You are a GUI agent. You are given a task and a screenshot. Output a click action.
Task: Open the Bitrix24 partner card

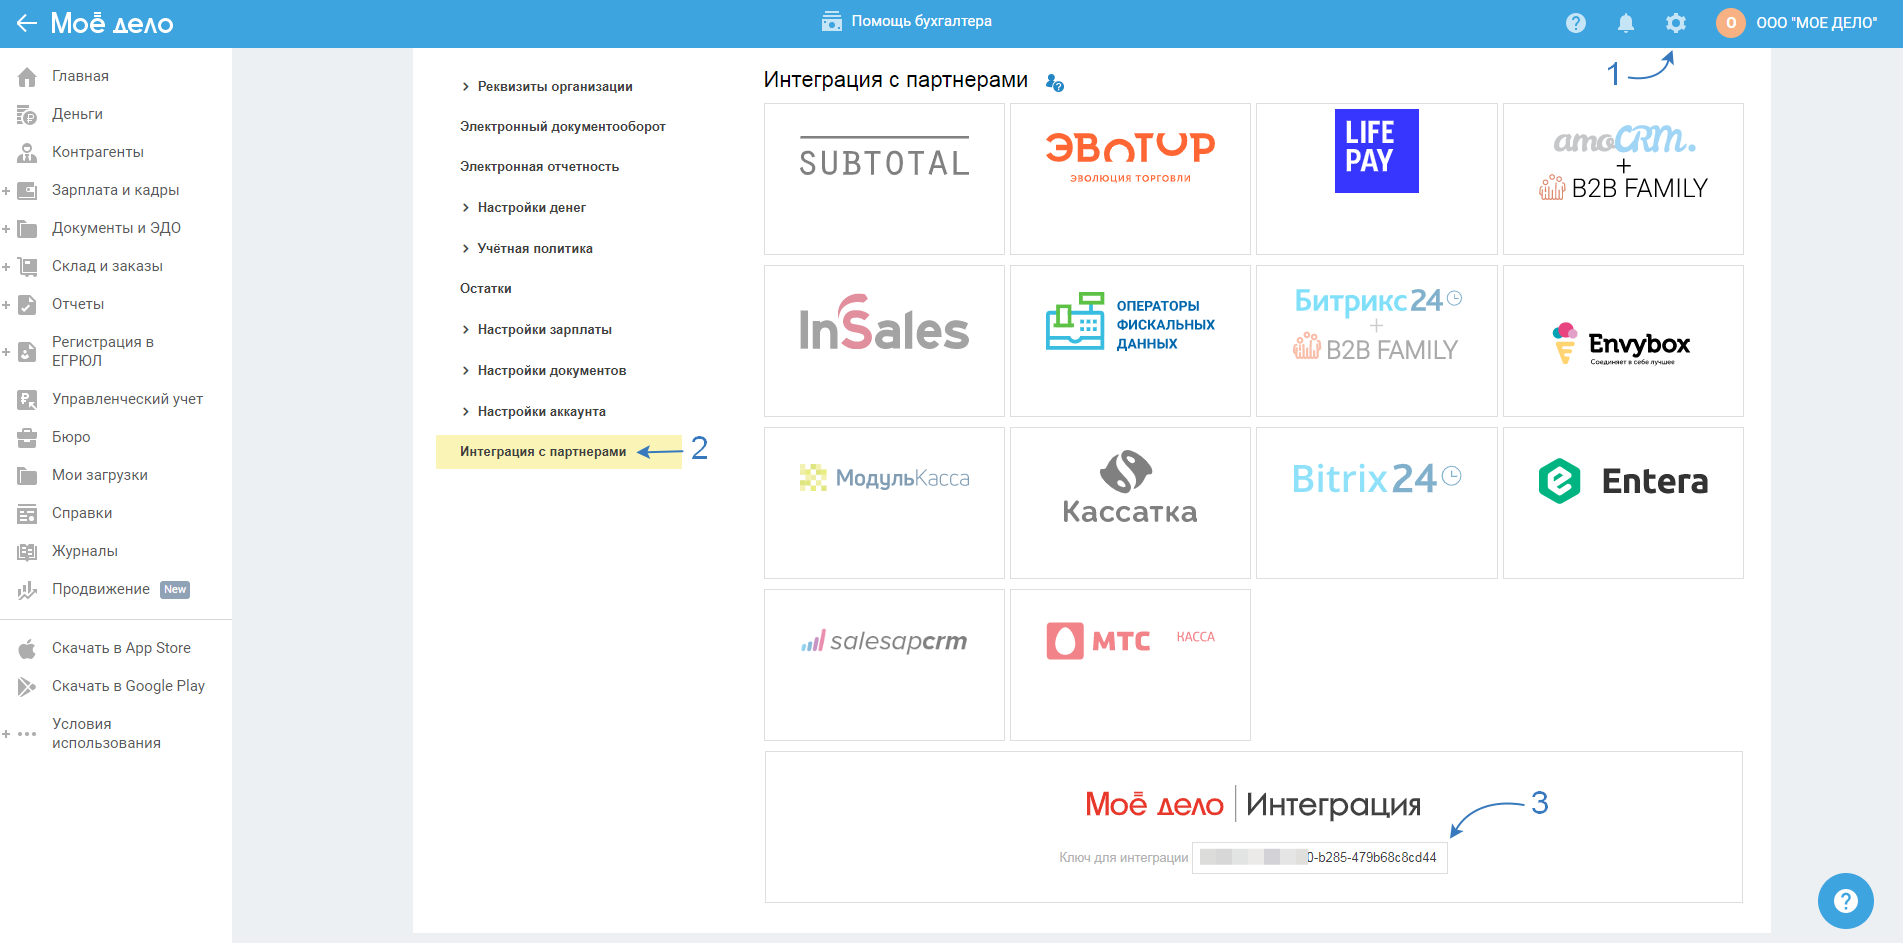pyautogui.click(x=1376, y=503)
